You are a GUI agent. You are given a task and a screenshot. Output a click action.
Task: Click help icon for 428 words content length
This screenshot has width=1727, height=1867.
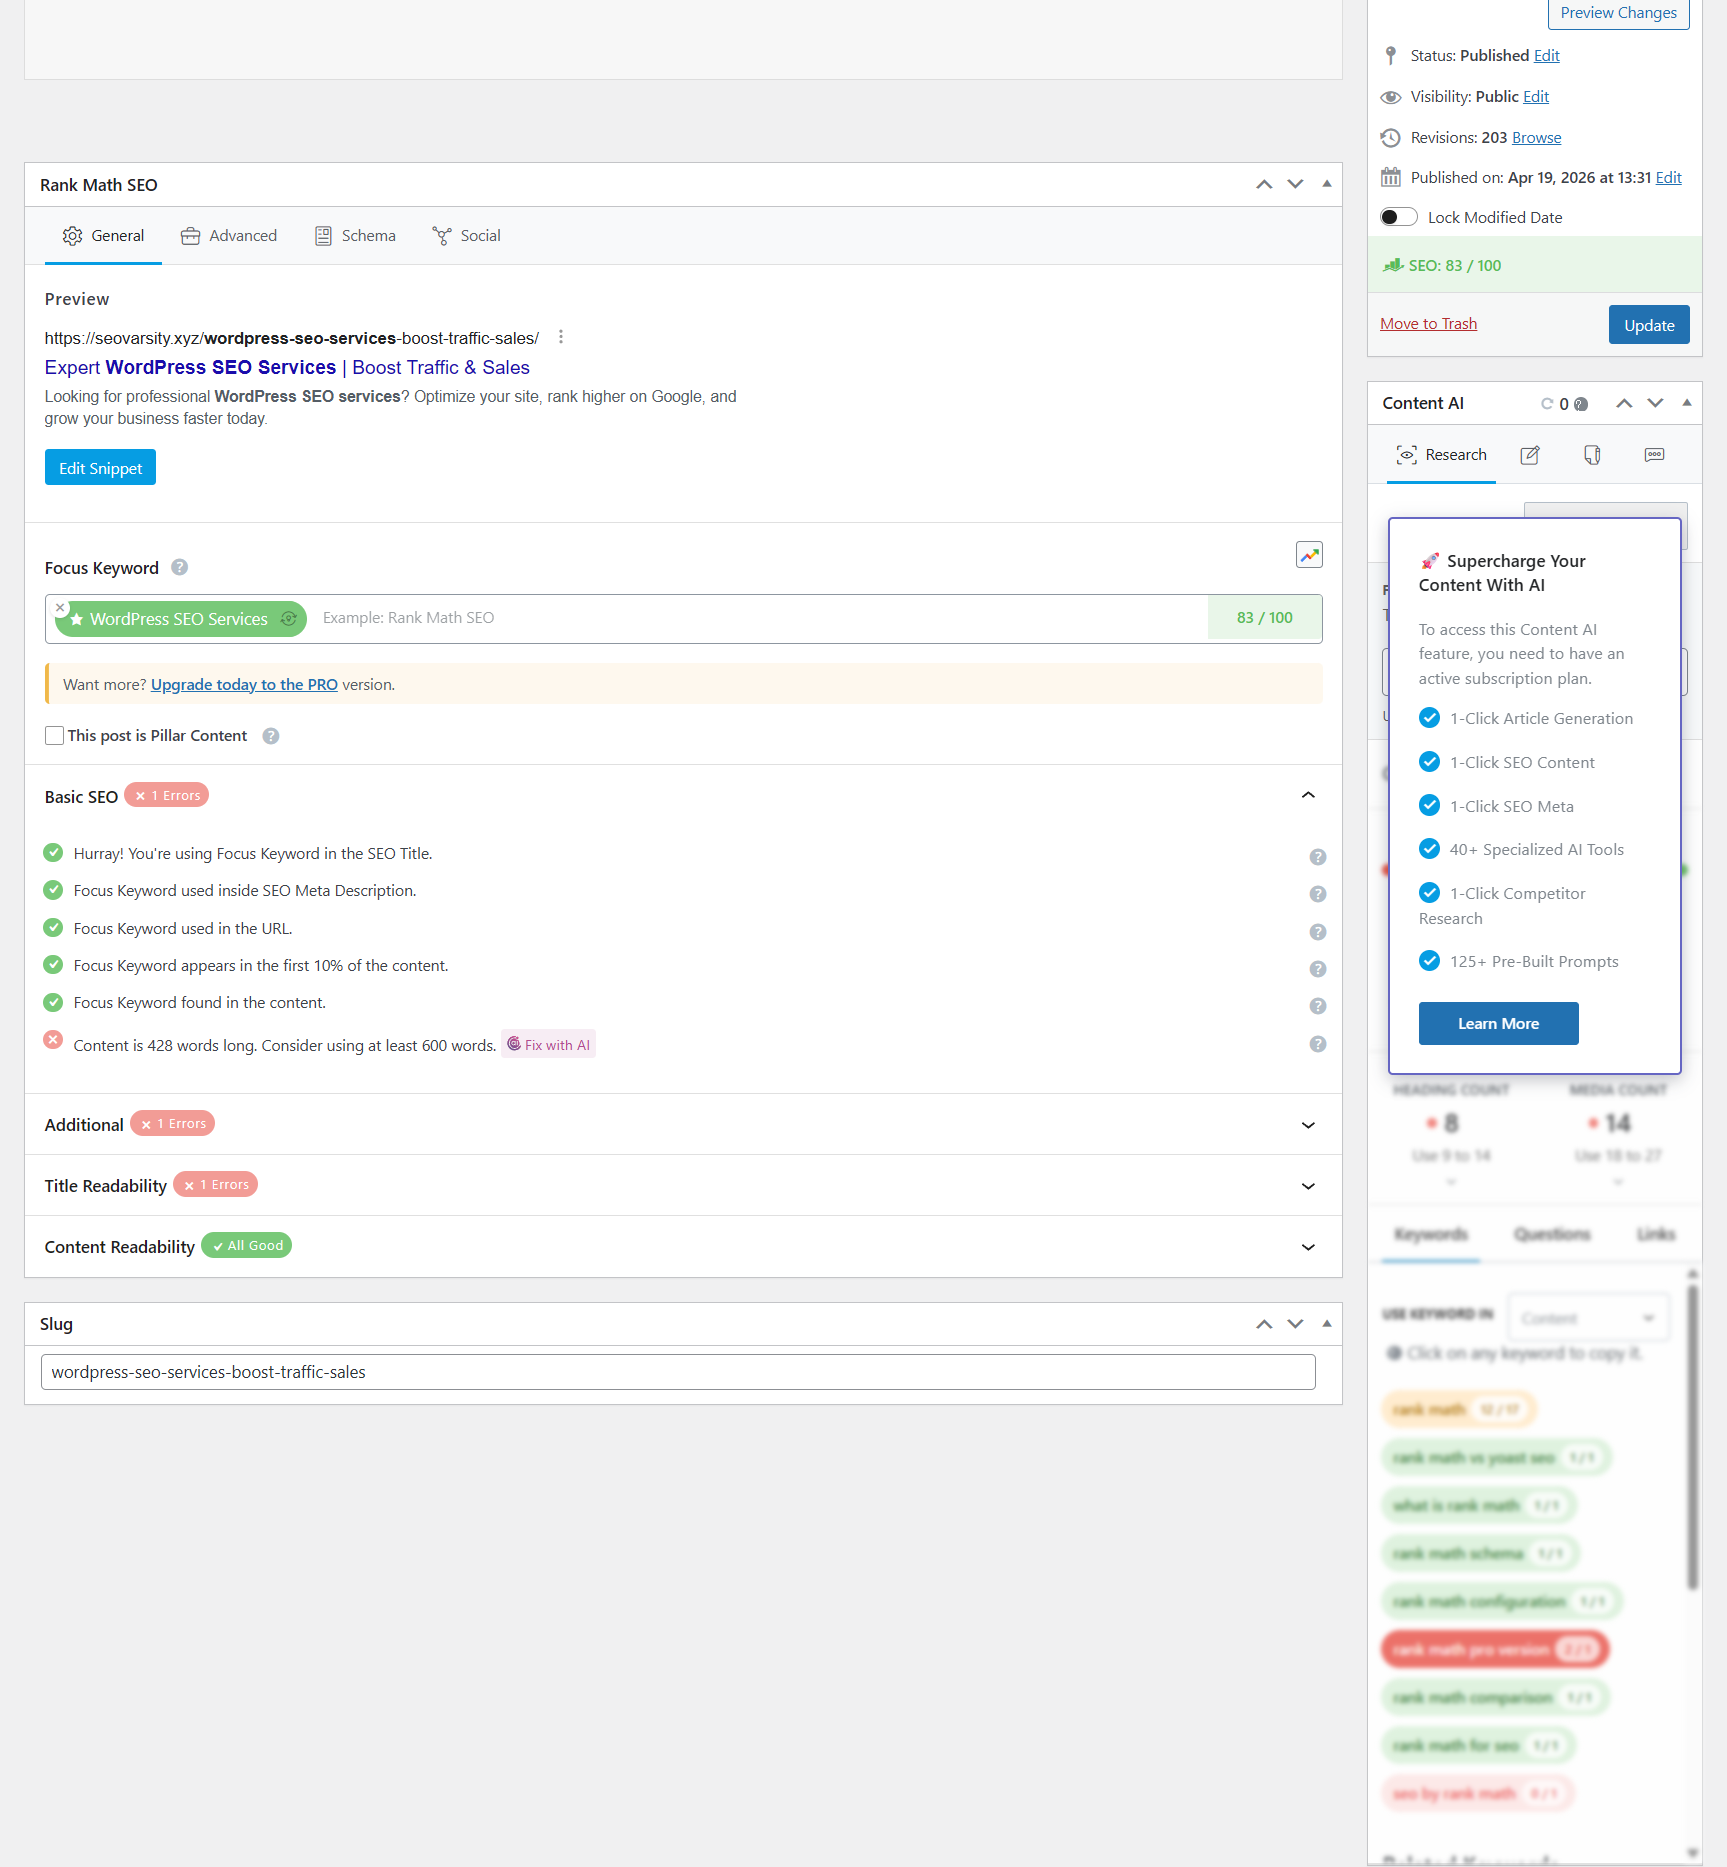tap(1318, 1044)
